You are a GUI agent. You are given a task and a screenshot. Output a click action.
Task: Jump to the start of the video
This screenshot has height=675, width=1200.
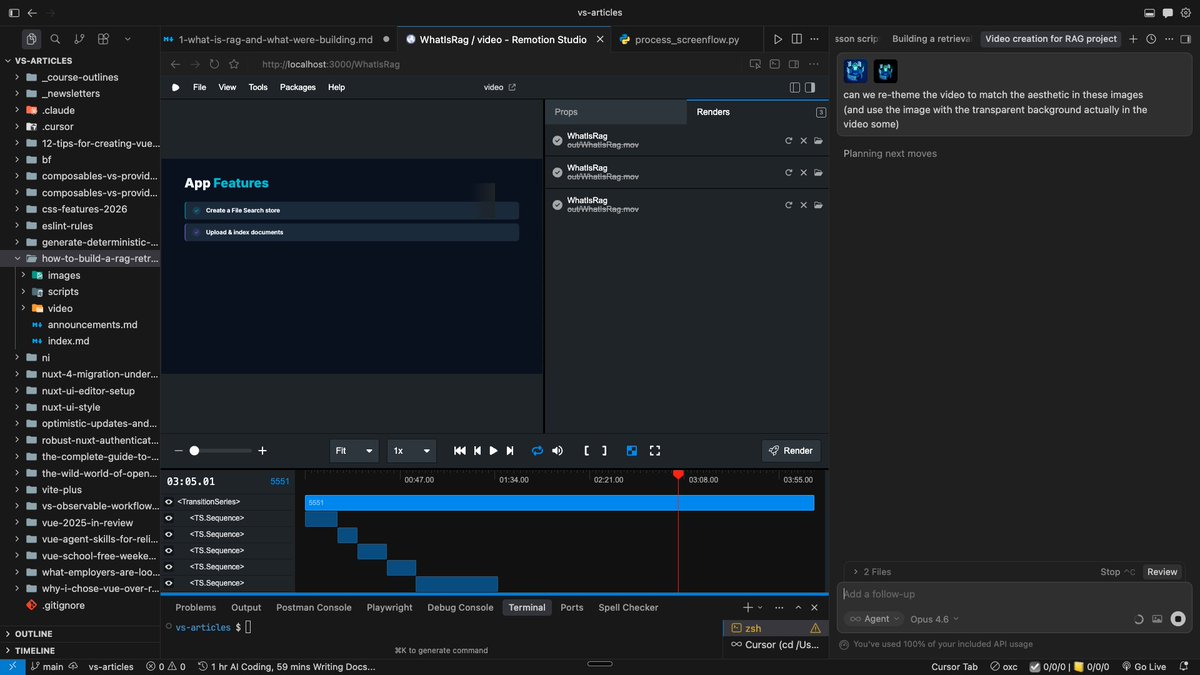coord(460,451)
